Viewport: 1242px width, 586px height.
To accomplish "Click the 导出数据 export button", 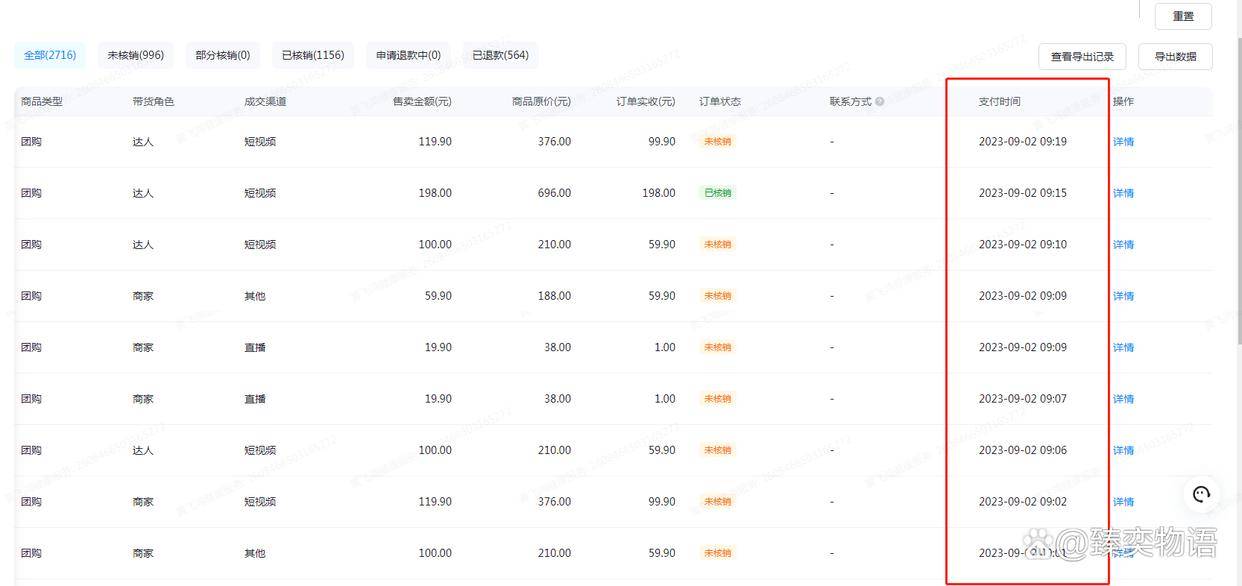I will point(1175,56).
